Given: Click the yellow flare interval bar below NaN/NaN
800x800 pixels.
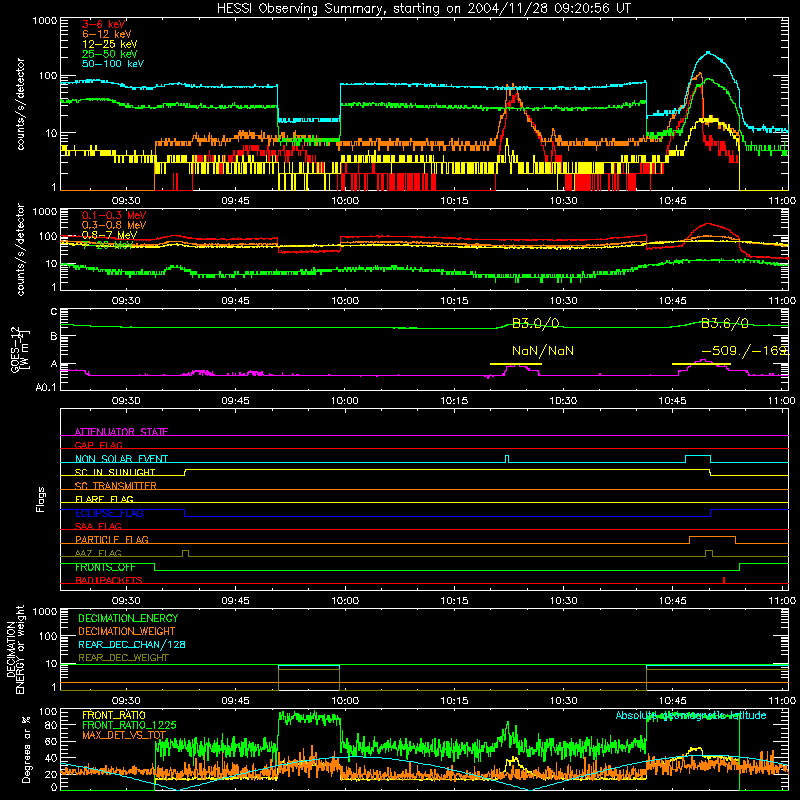Looking at the screenshot, I should [515, 364].
